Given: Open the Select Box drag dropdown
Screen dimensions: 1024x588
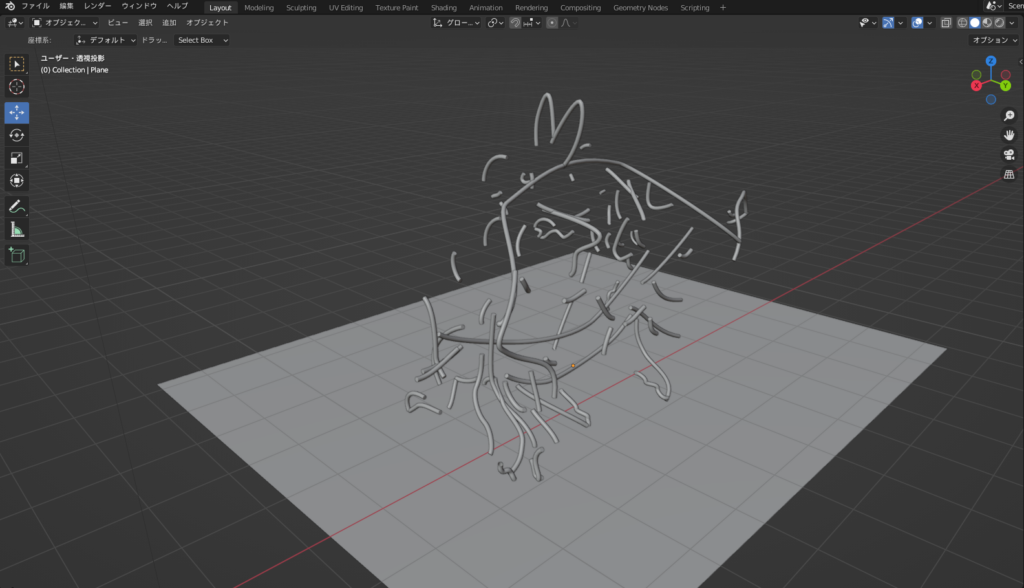Looking at the screenshot, I should (x=202, y=41).
